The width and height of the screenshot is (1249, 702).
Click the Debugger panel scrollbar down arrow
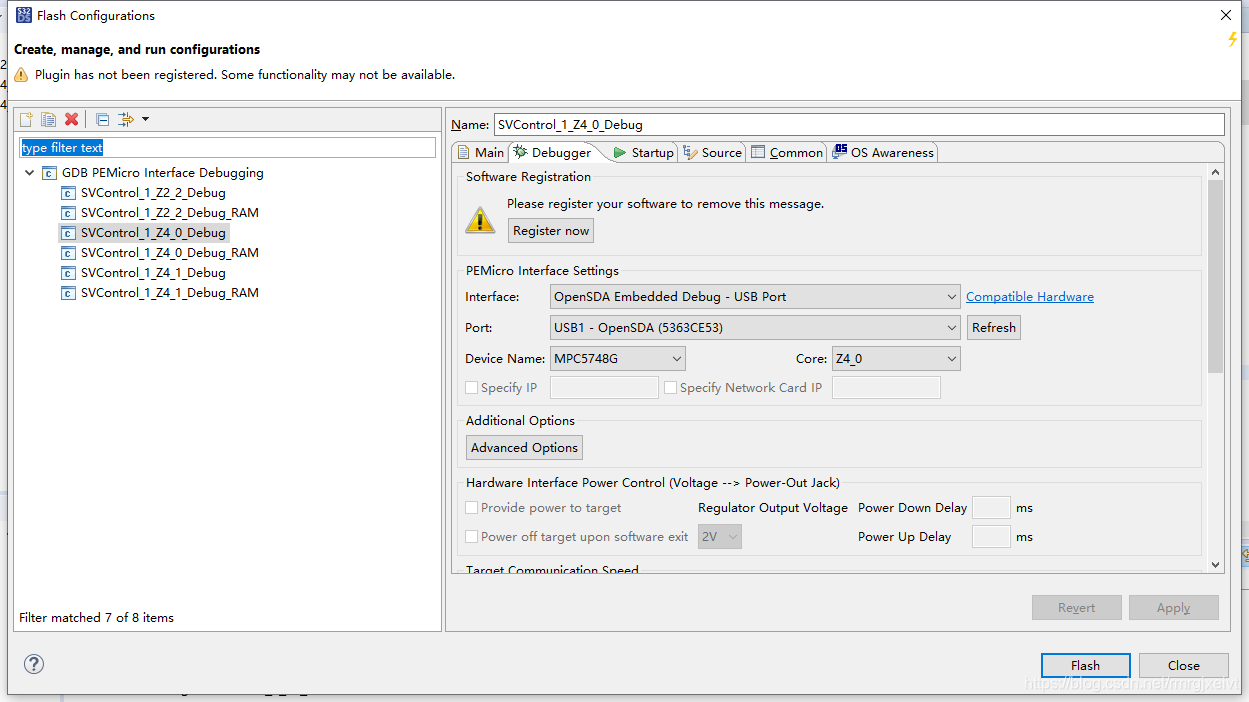click(1215, 564)
